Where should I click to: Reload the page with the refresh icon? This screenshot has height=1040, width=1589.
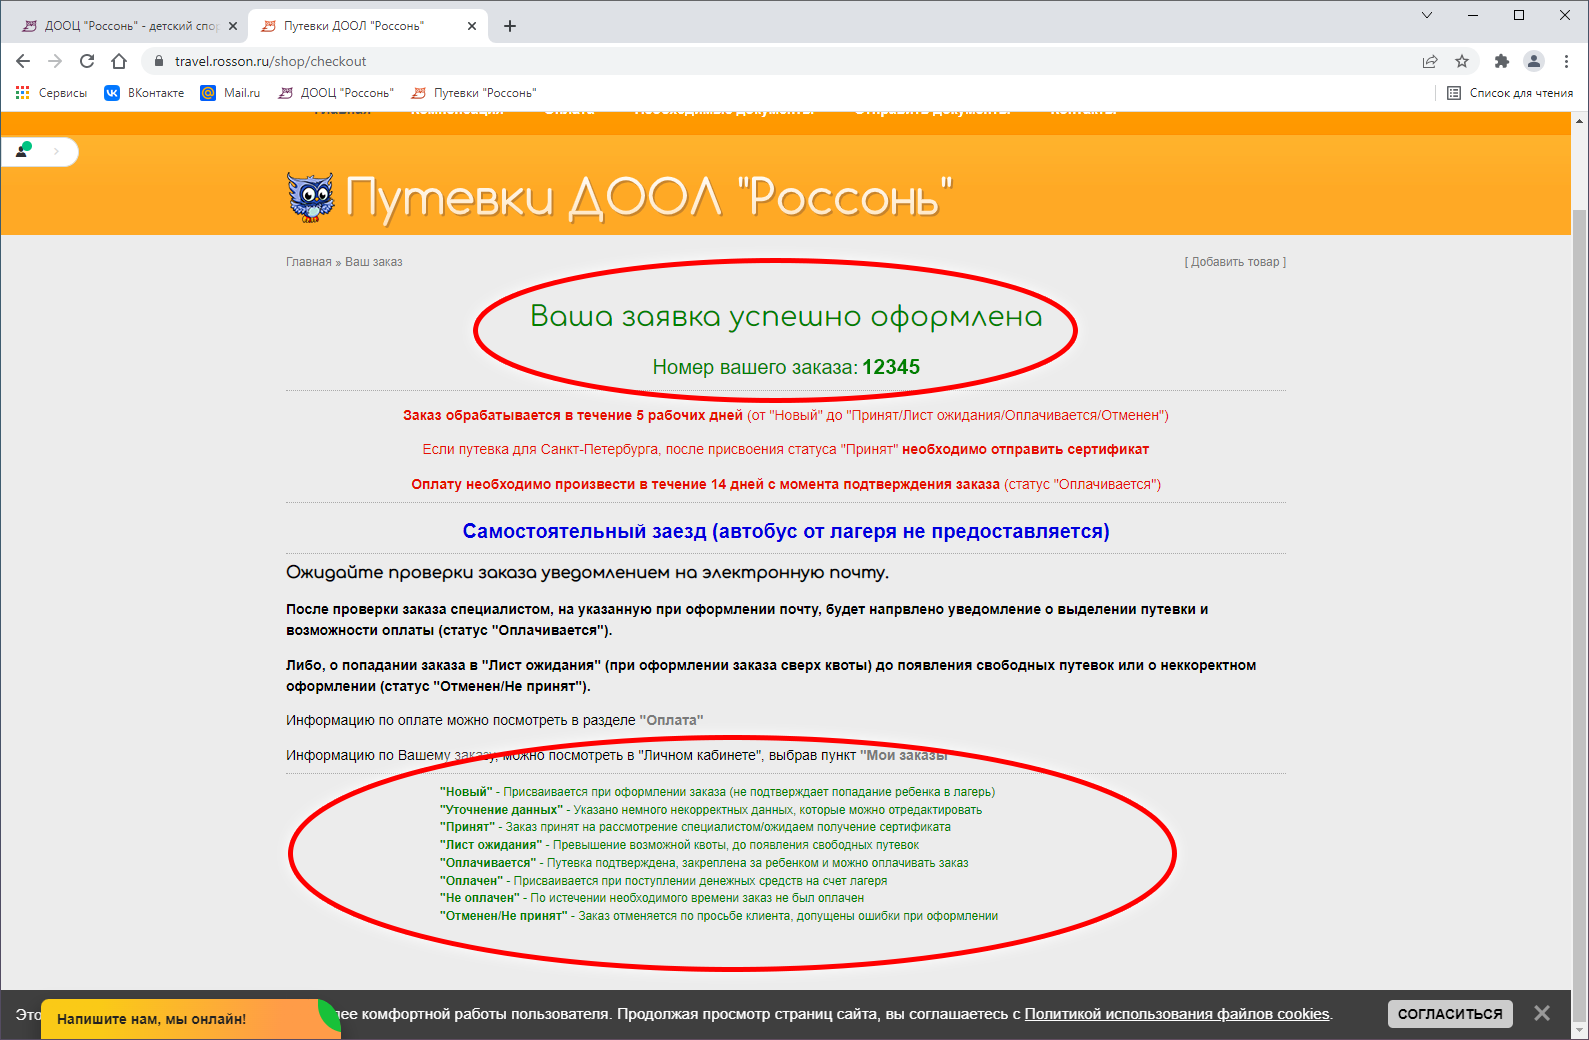[87, 61]
